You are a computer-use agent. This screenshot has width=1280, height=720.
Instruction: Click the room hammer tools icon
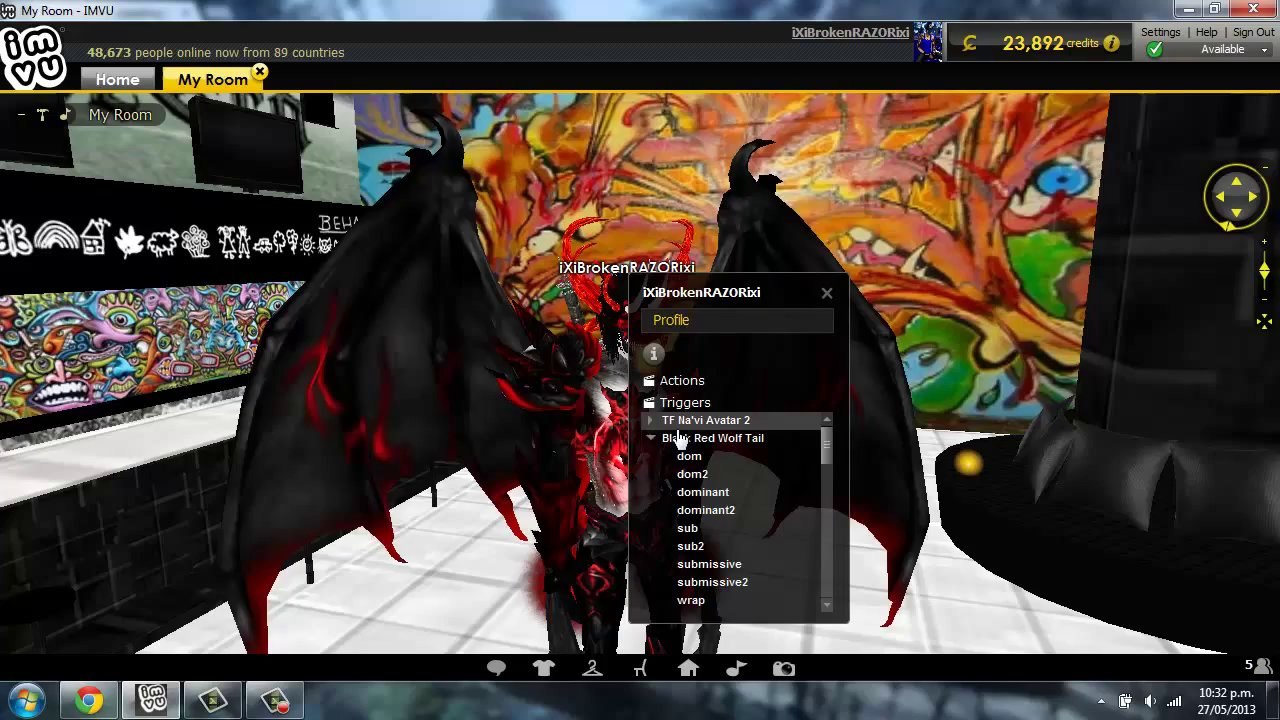(x=42, y=115)
